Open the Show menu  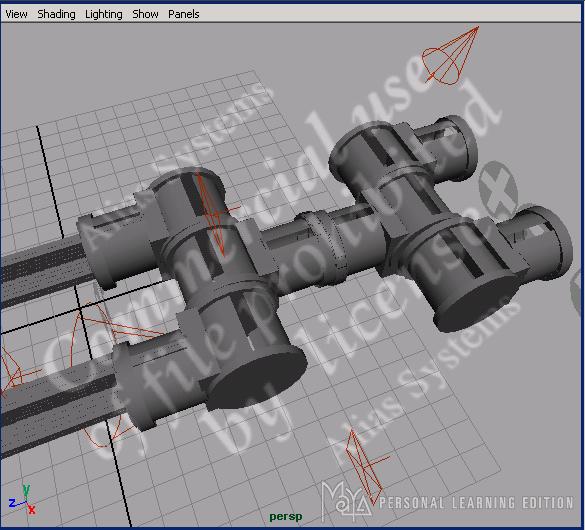(146, 14)
